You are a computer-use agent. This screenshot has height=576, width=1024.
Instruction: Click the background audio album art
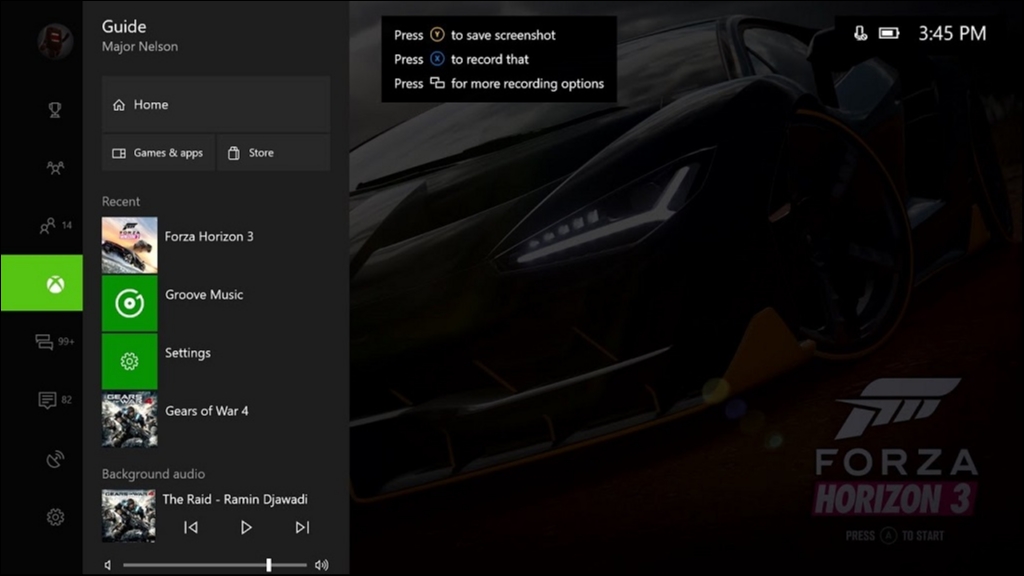coord(129,516)
